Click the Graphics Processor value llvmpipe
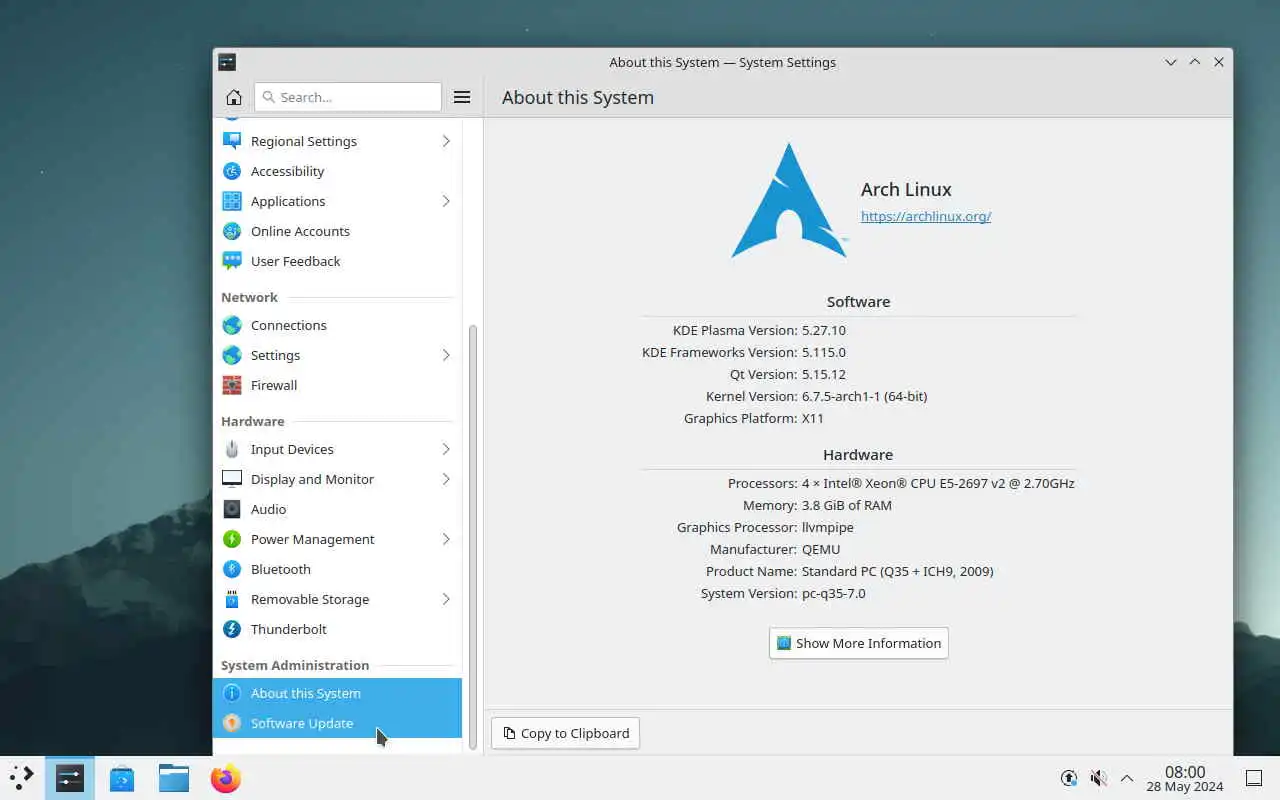The image size is (1280, 800). click(x=828, y=527)
